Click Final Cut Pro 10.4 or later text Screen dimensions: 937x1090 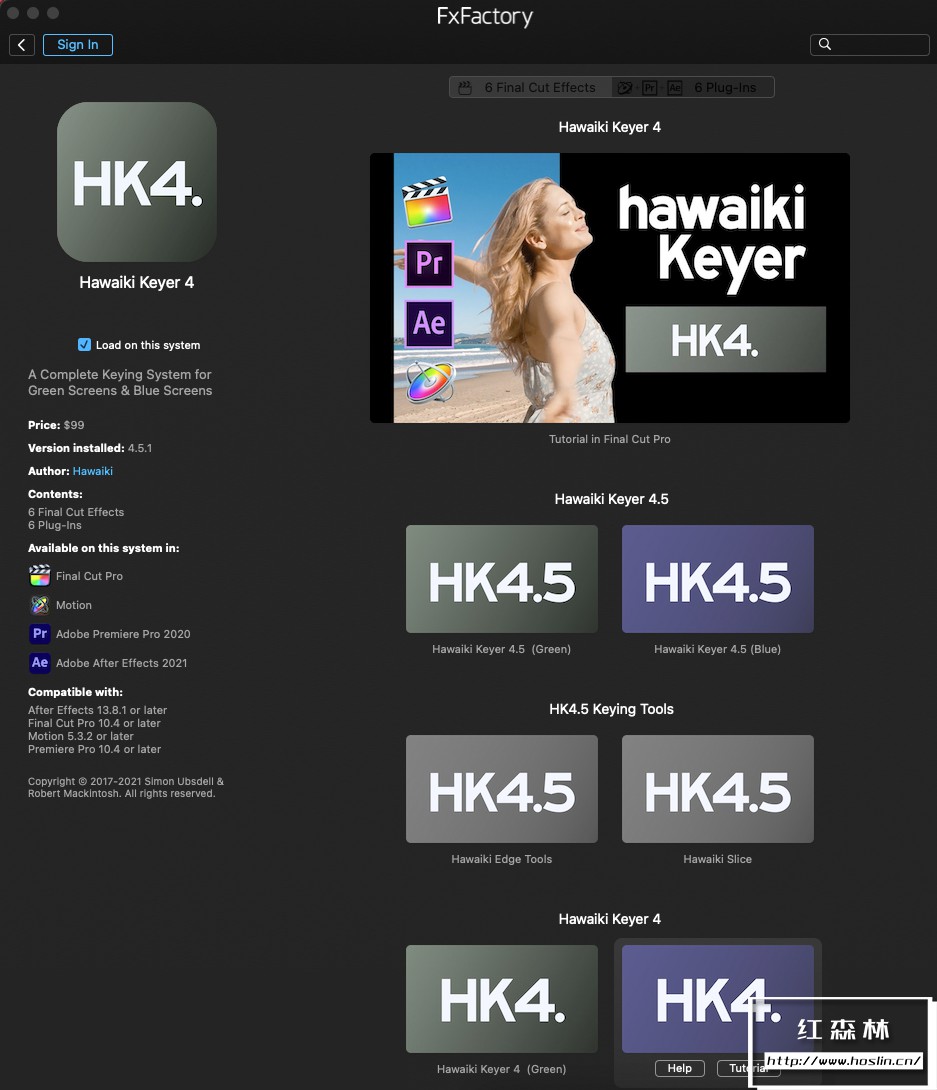tap(95, 724)
